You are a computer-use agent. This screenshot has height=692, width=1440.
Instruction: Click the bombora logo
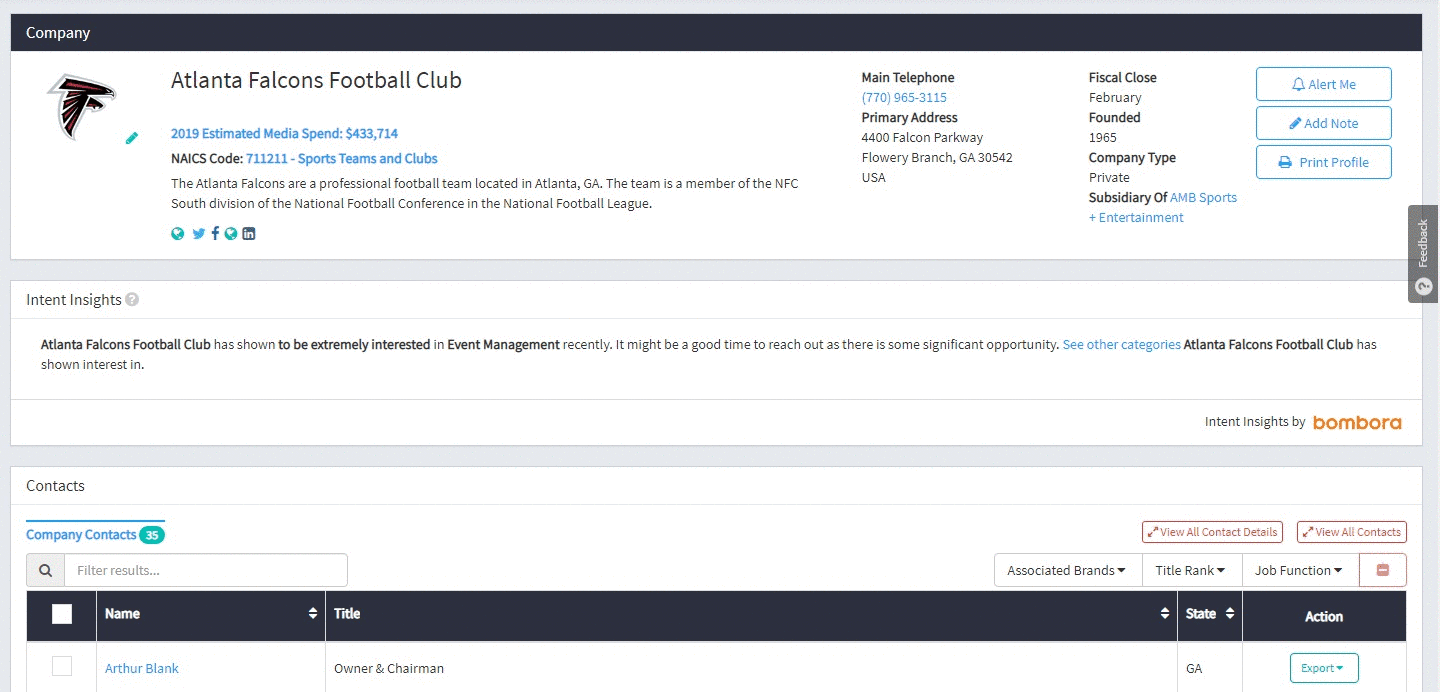coord(1357,422)
